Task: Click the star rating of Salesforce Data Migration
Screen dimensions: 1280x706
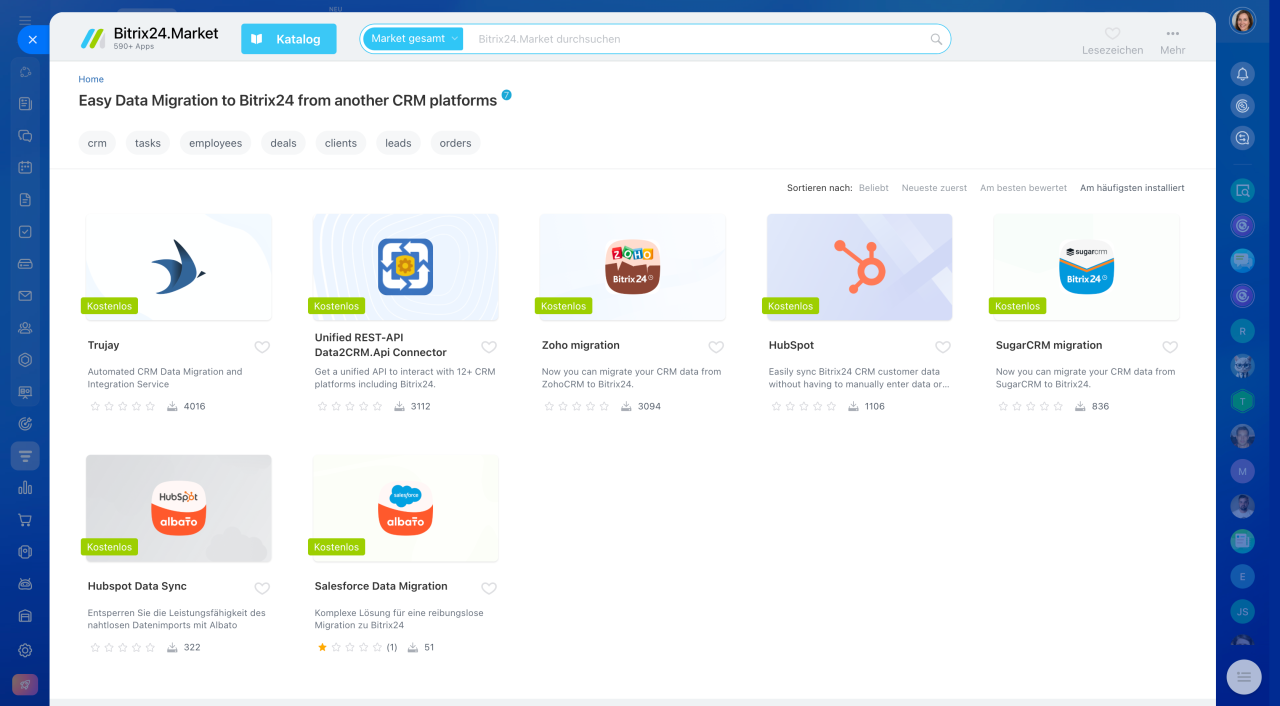Action: coord(350,647)
